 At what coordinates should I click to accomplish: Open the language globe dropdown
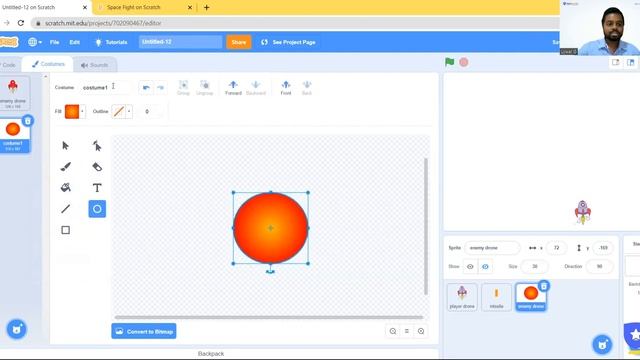coord(35,42)
